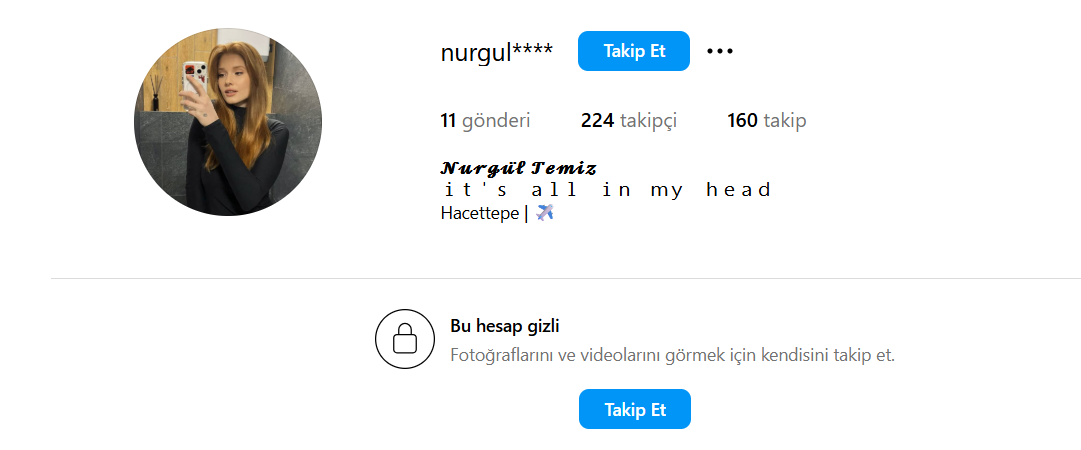Click the airplane emoji in the bio
The height and width of the screenshot is (450, 1081).
pyautogui.click(x=545, y=212)
